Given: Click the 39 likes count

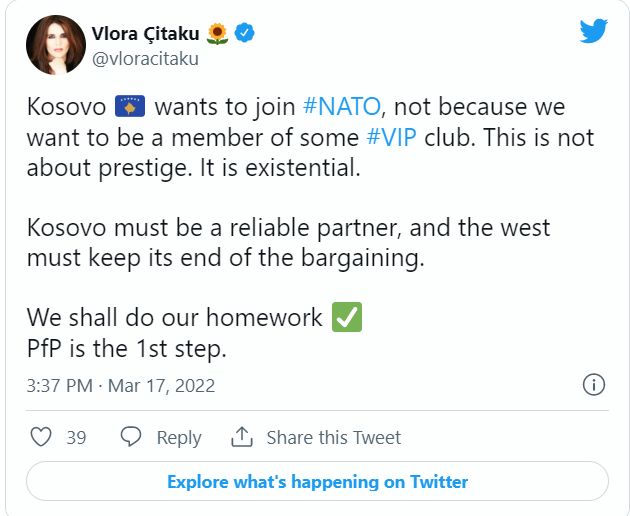Looking at the screenshot, I should (76, 437).
